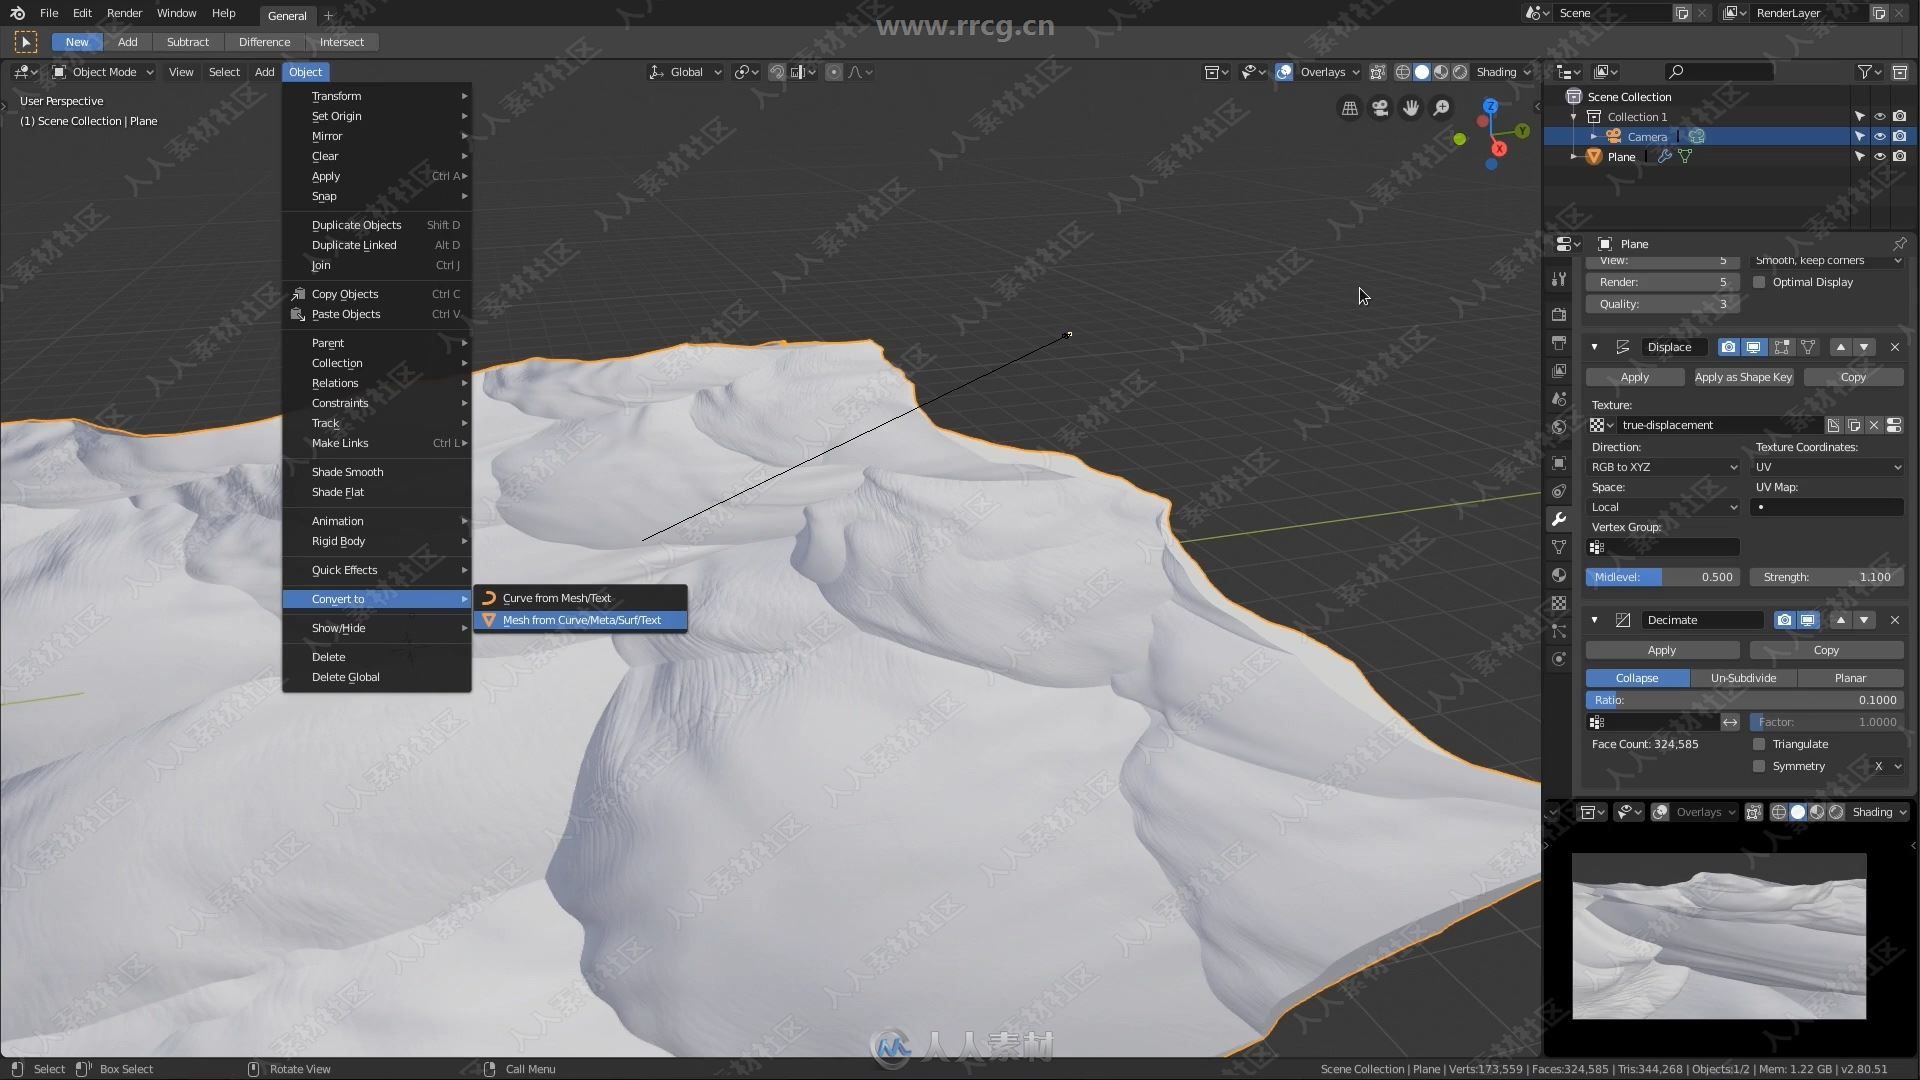Click Apply button under Displace modifier

1634,376
